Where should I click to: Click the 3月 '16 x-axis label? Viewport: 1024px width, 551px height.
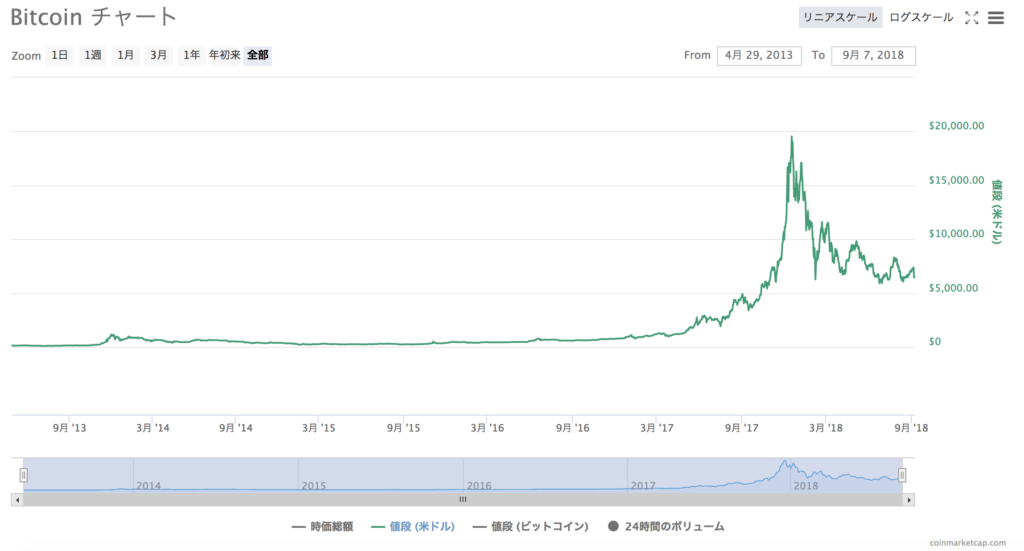click(x=487, y=428)
